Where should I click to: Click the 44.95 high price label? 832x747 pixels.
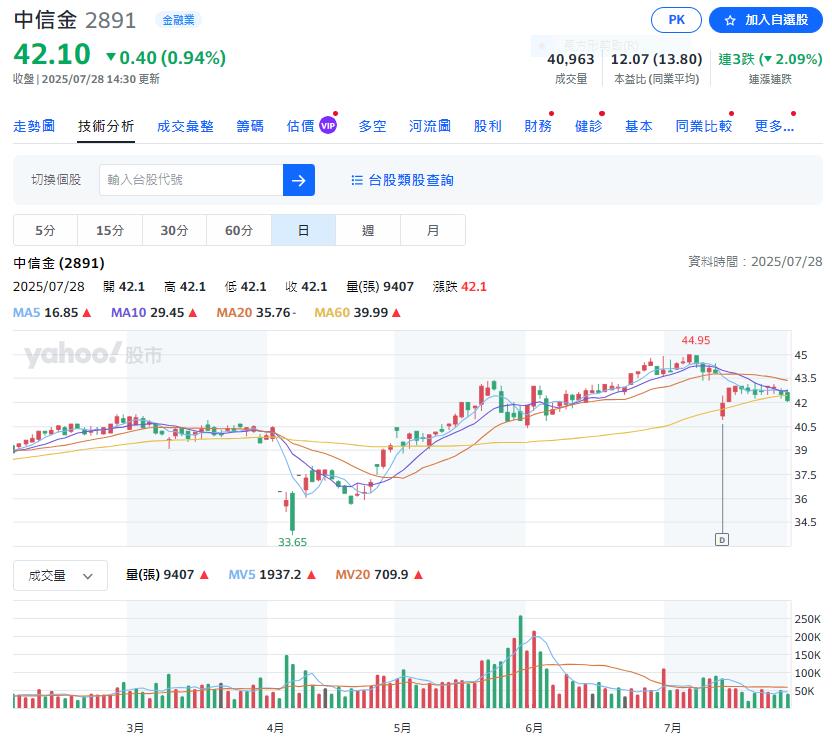click(696, 340)
